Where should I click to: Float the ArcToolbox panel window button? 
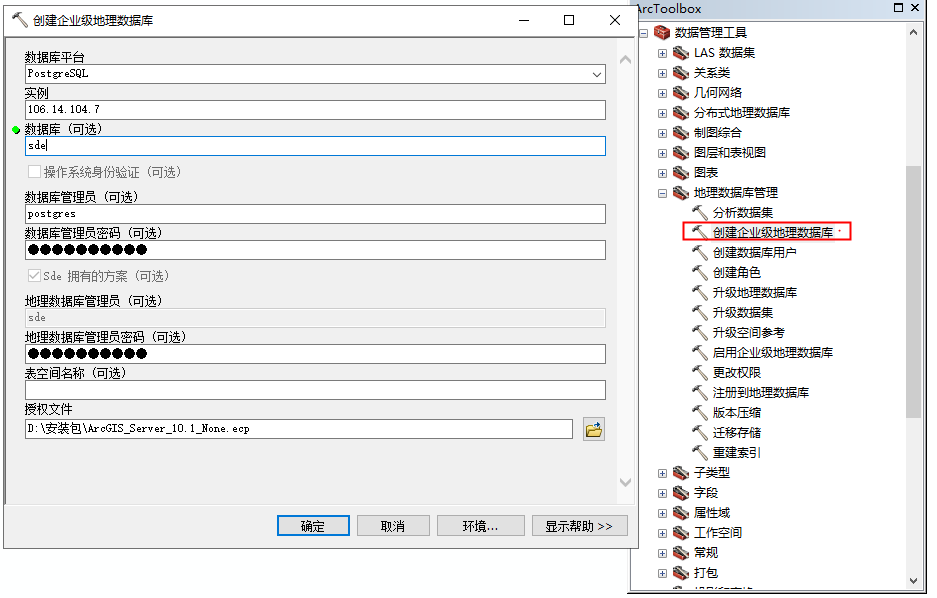898,8
